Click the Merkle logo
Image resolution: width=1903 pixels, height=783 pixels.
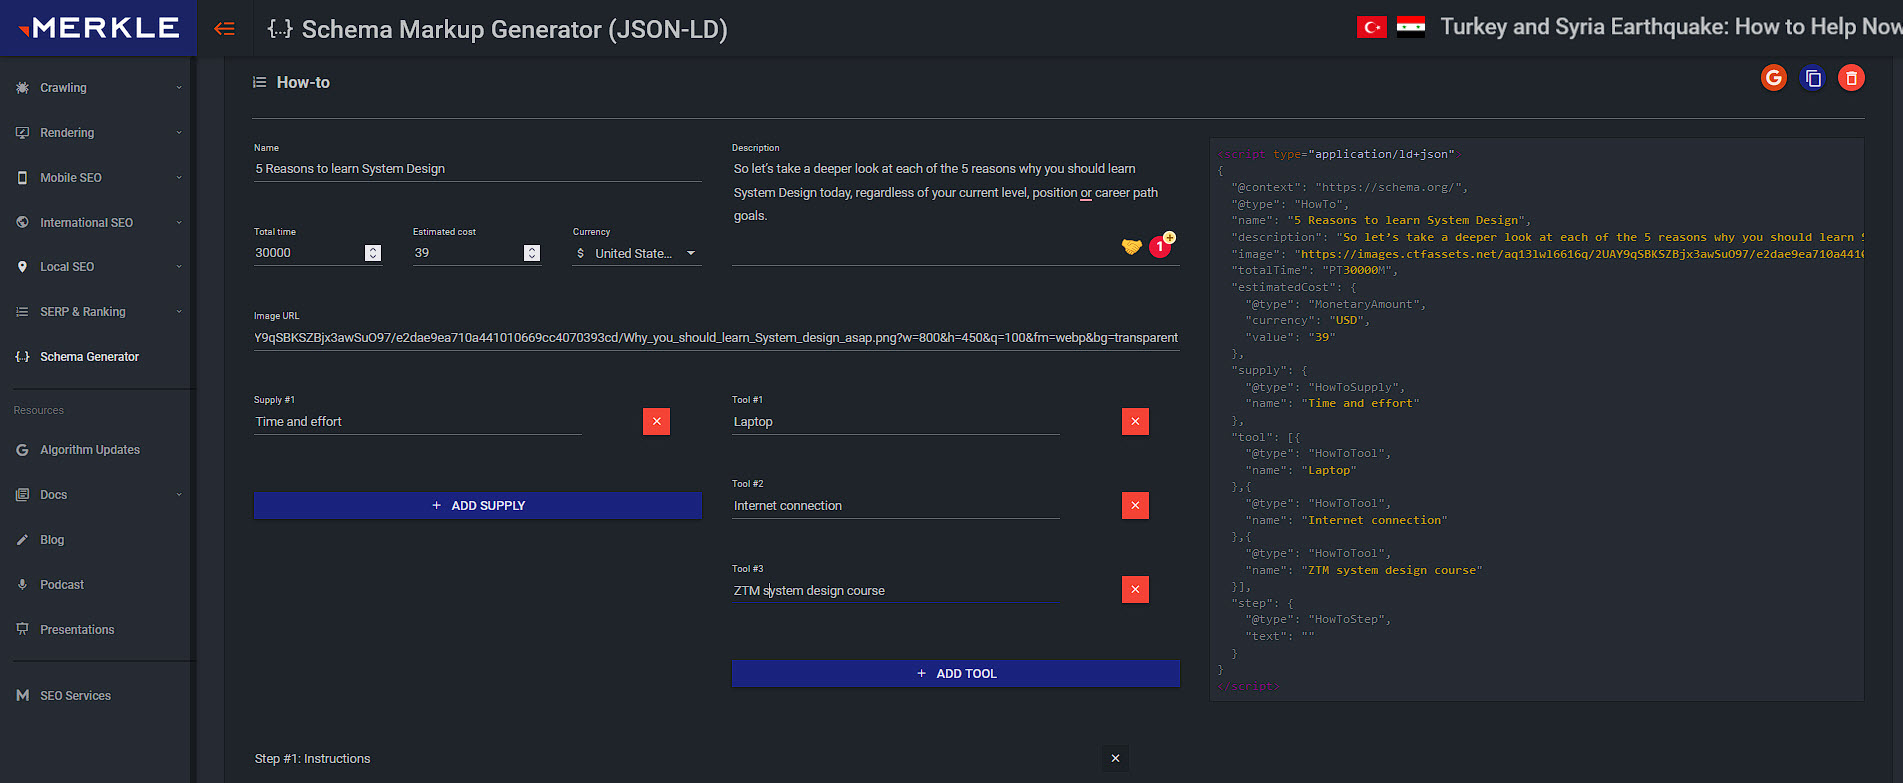pos(98,28)
